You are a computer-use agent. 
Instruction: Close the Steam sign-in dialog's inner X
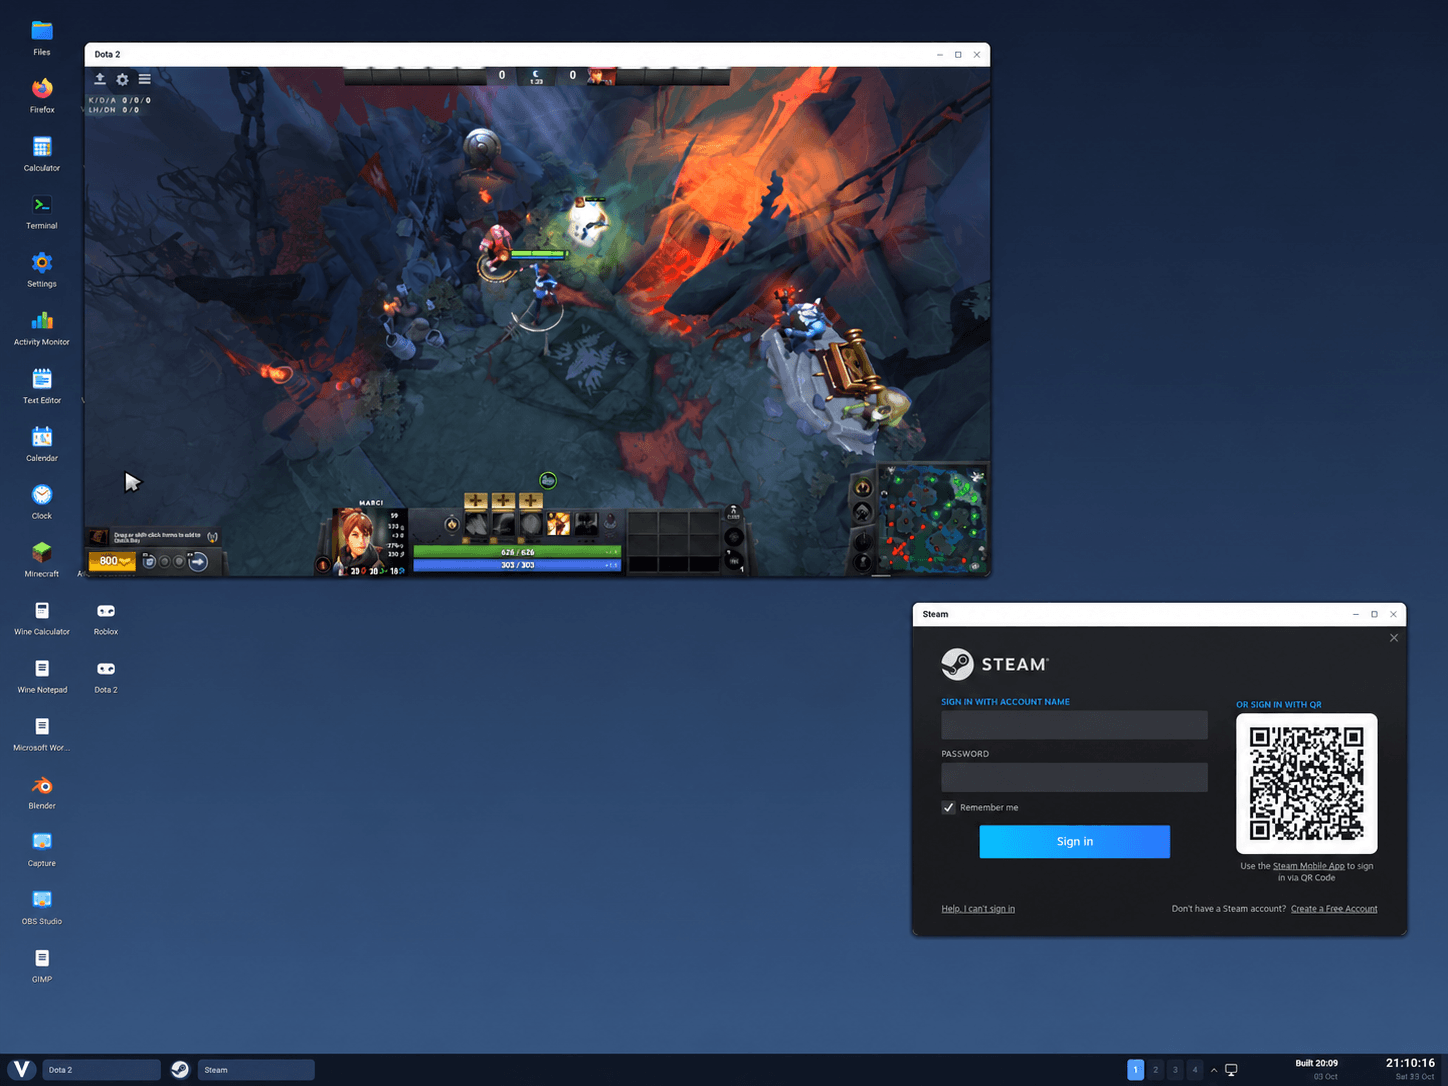(x=1394, y=638)
